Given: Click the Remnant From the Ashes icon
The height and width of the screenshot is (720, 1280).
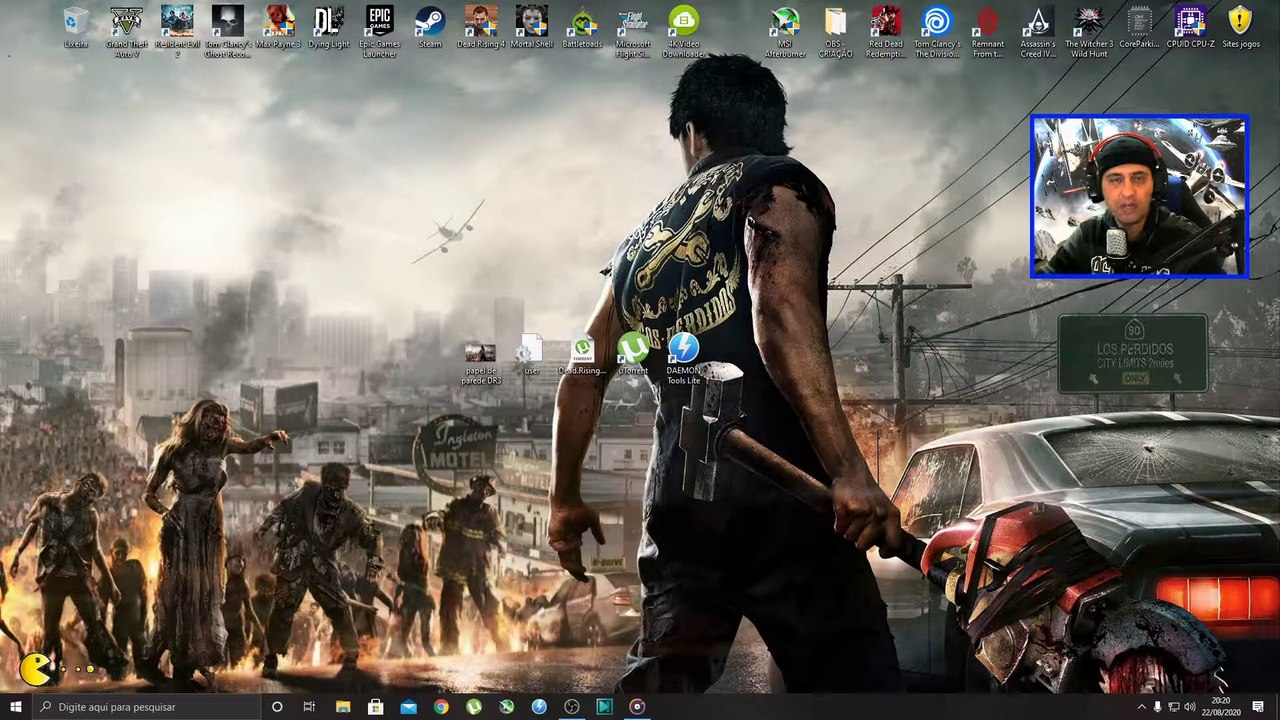Looking at the screenshot, I should click(988, 31).
